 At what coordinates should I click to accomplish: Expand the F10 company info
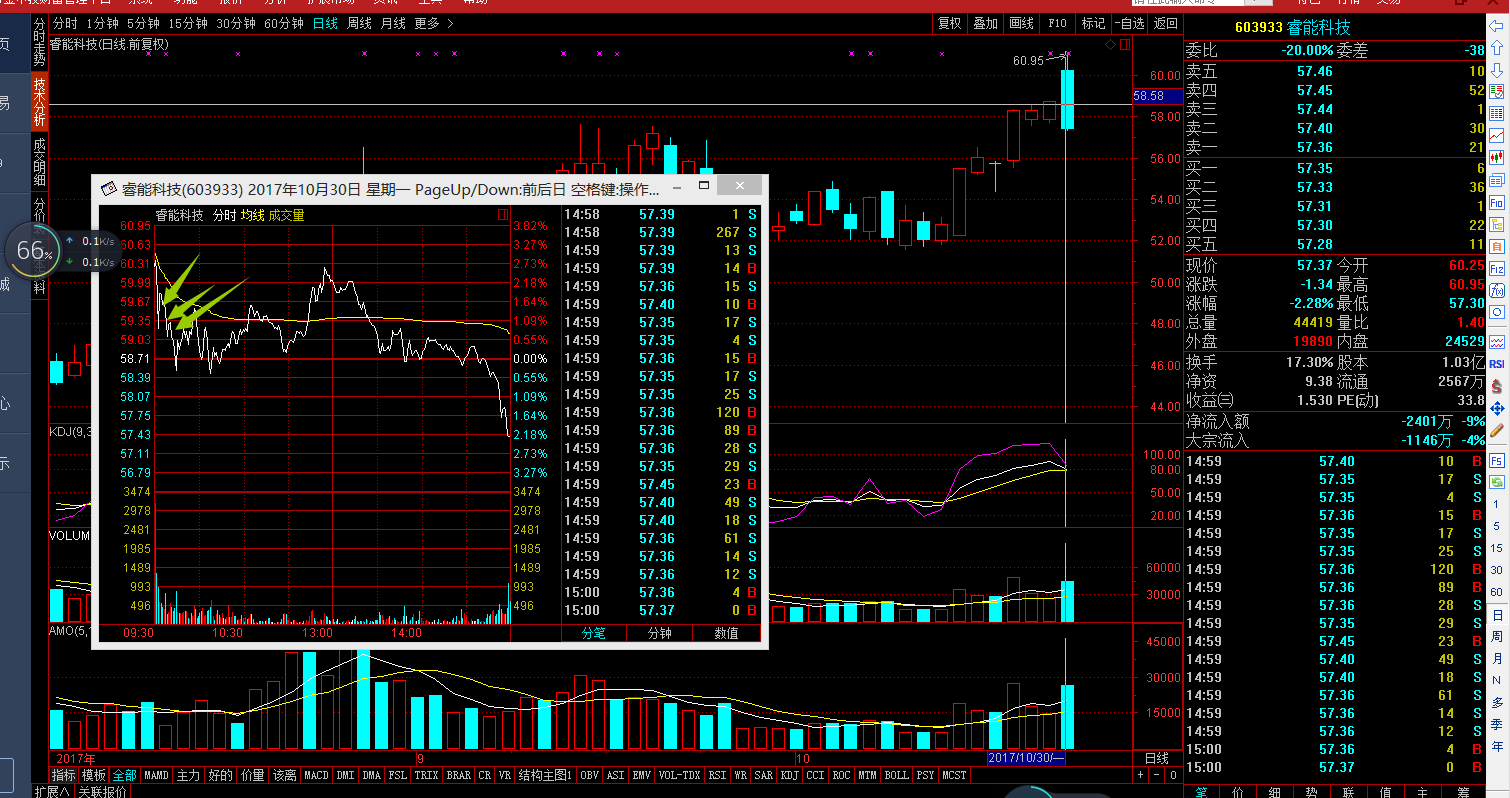click(1058, 23)
